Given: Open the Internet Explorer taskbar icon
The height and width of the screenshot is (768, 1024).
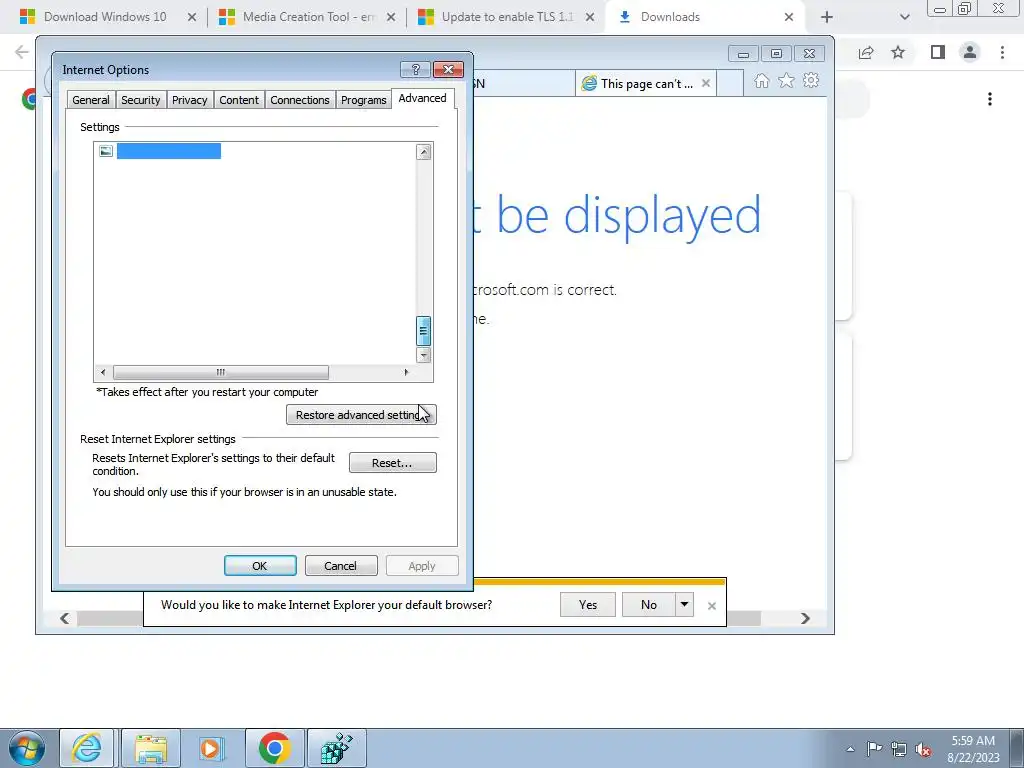Looking at the screenshot, I should (x=87, y=748).
